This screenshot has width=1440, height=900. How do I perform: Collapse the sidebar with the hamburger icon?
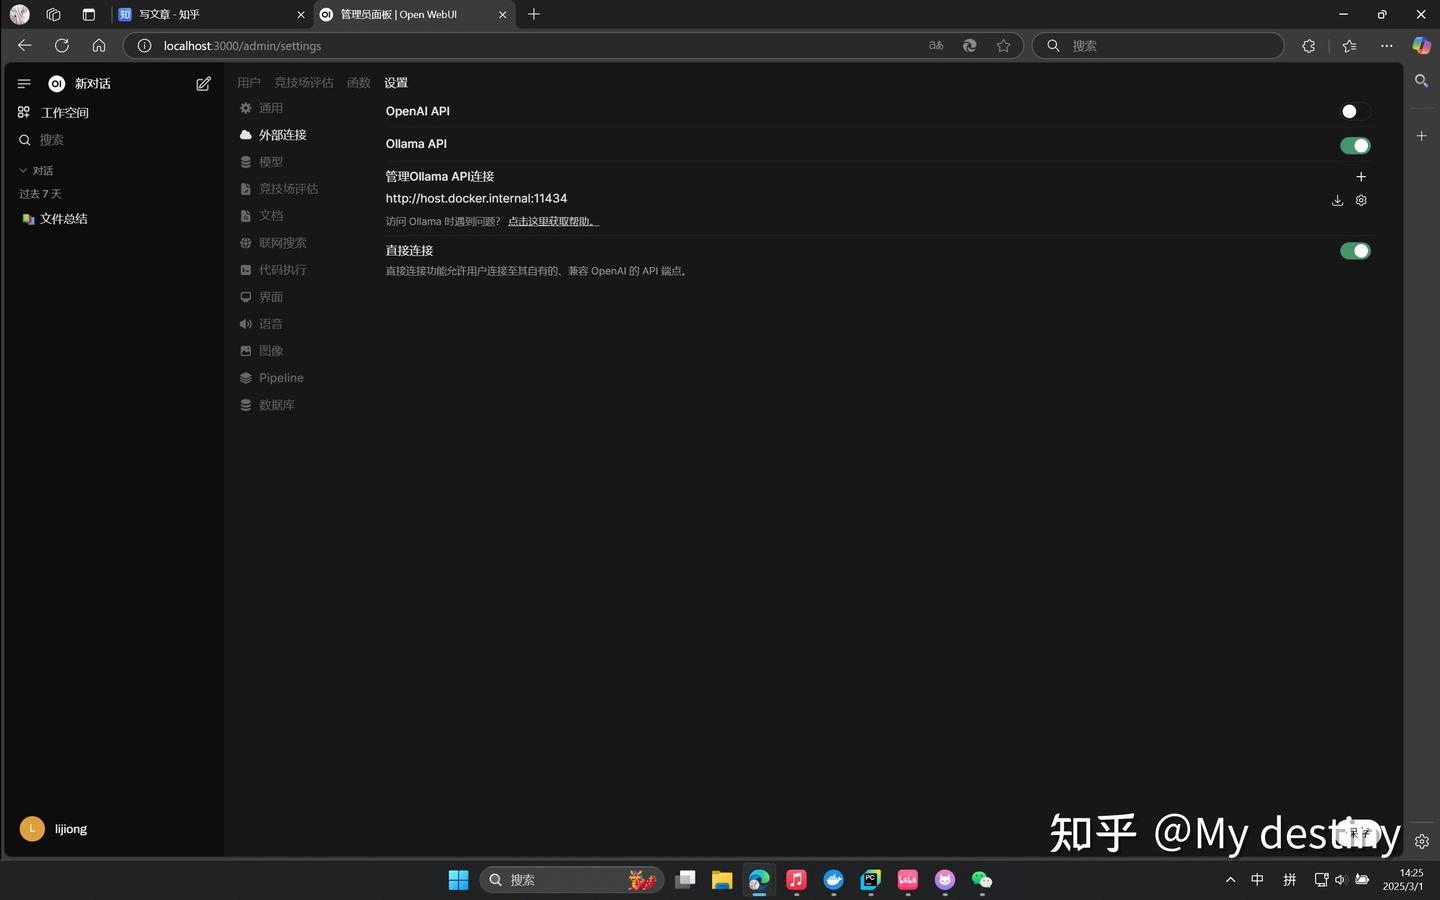click(x=24, y=84)
